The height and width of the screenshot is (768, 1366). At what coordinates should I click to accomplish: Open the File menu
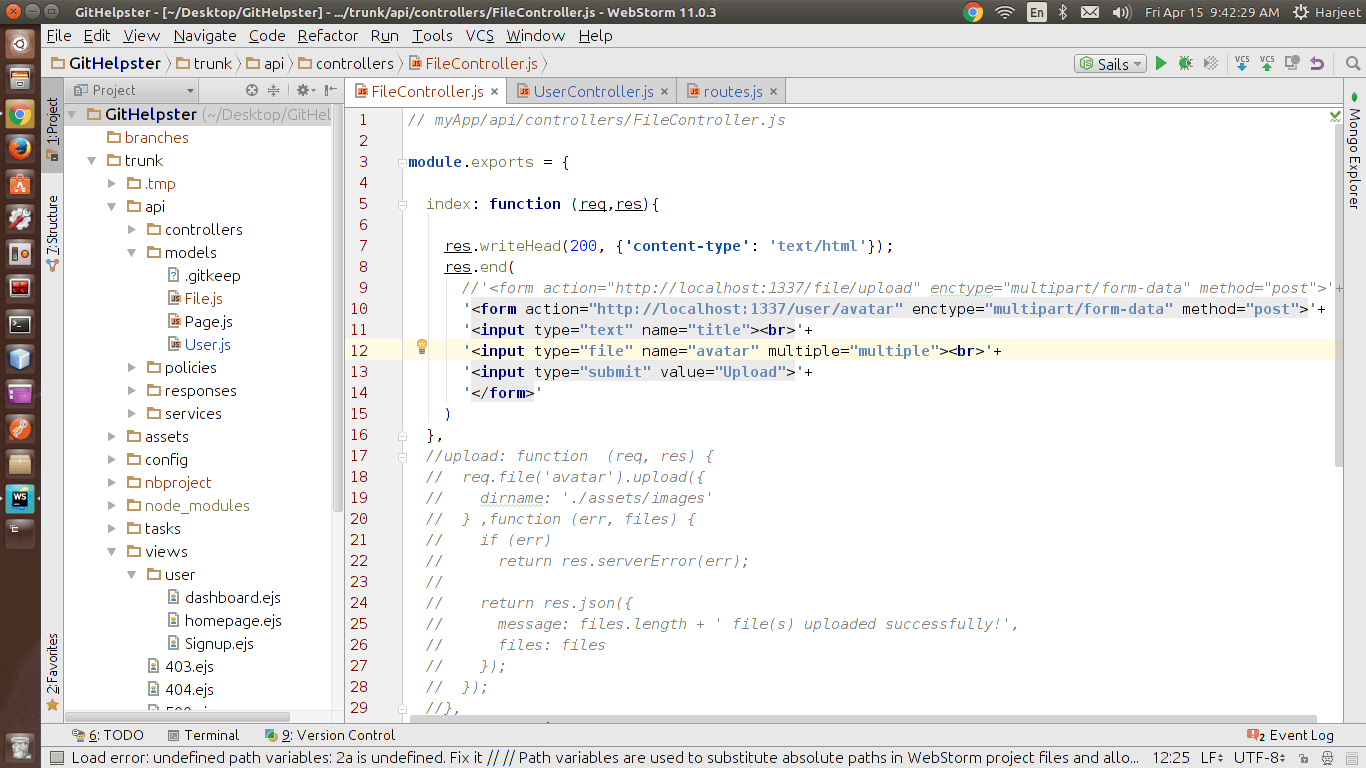tap(59, 35)
